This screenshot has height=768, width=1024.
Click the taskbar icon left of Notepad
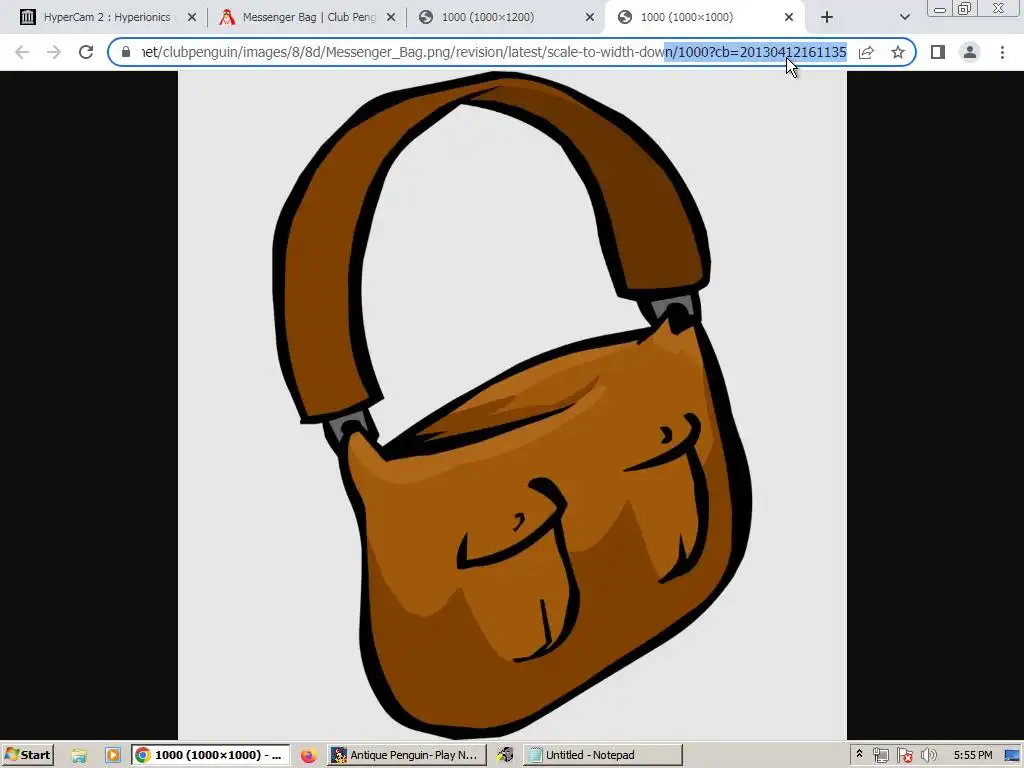[x=505, y=756]
